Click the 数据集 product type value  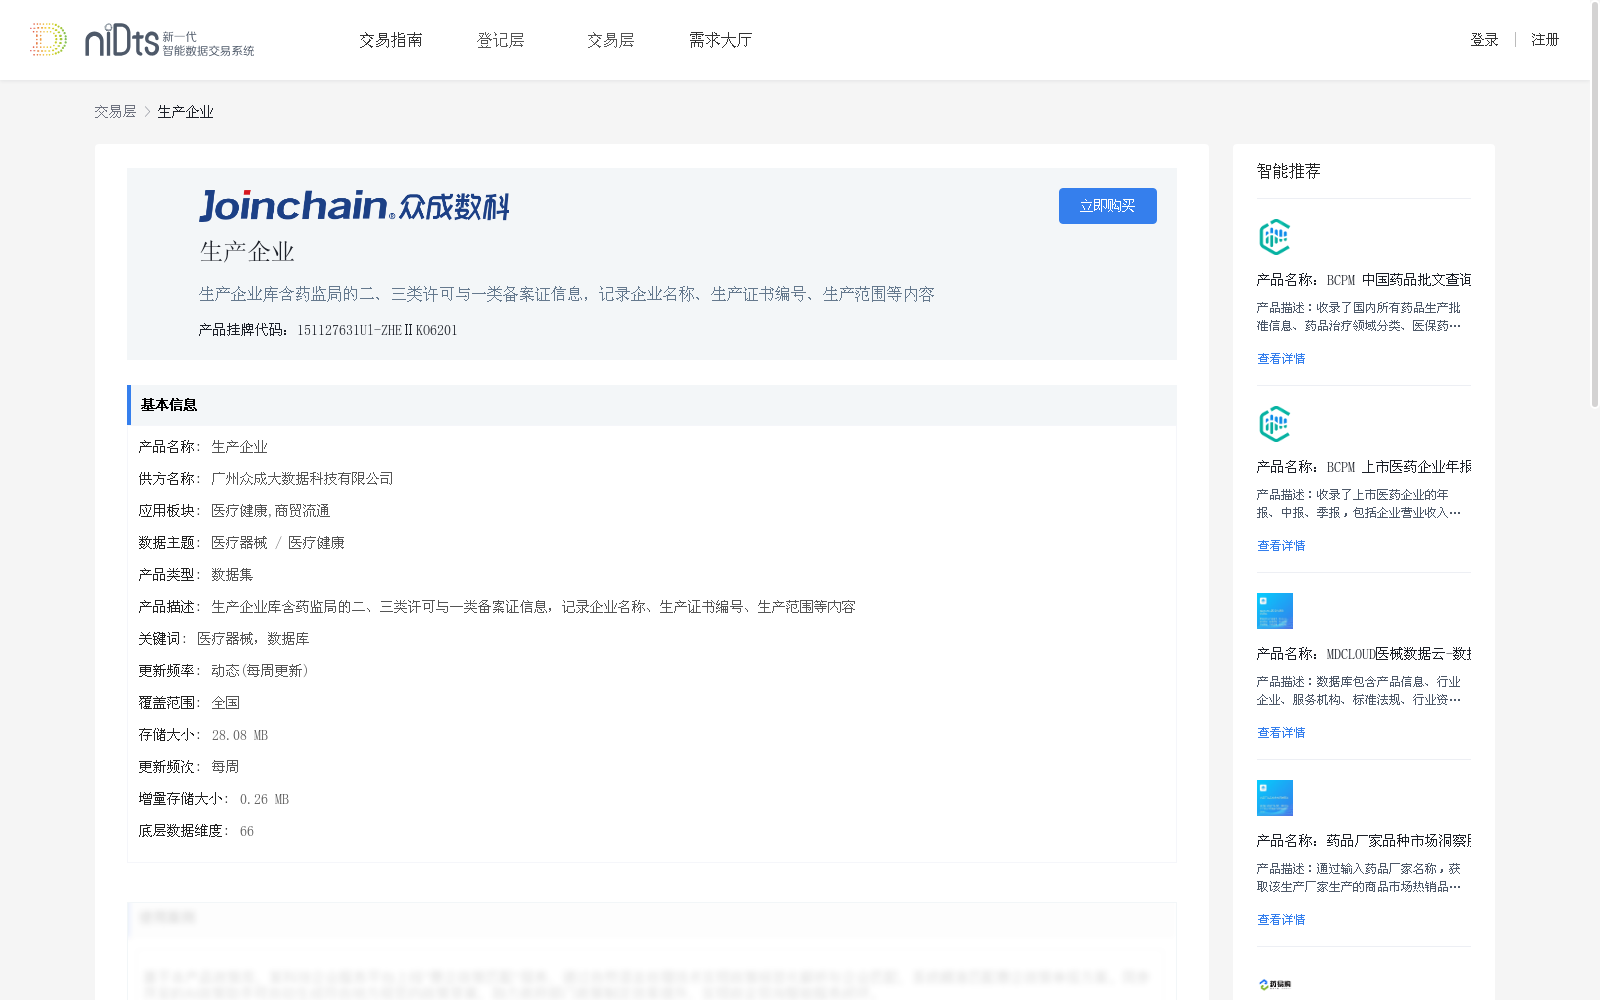[x=232, y=575]
